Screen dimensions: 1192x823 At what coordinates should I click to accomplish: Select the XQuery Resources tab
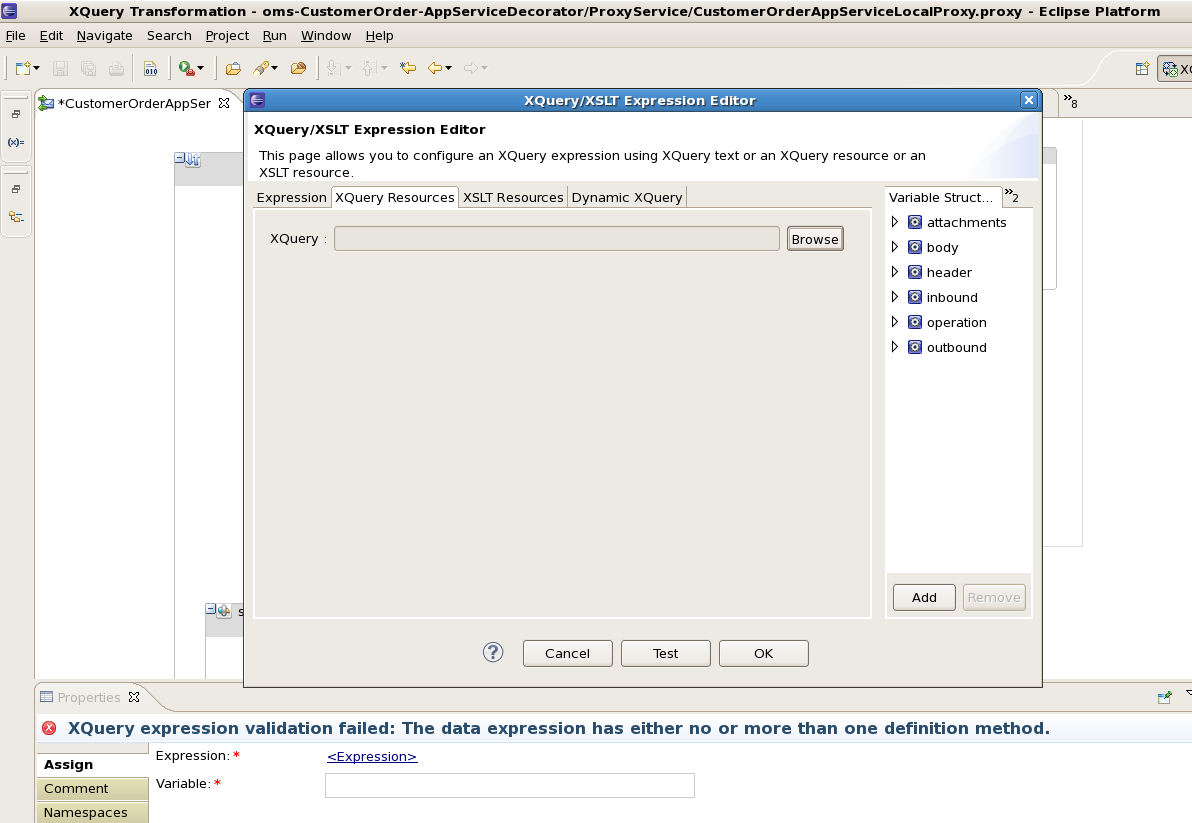pyautogui.click(x=395, y=198)
